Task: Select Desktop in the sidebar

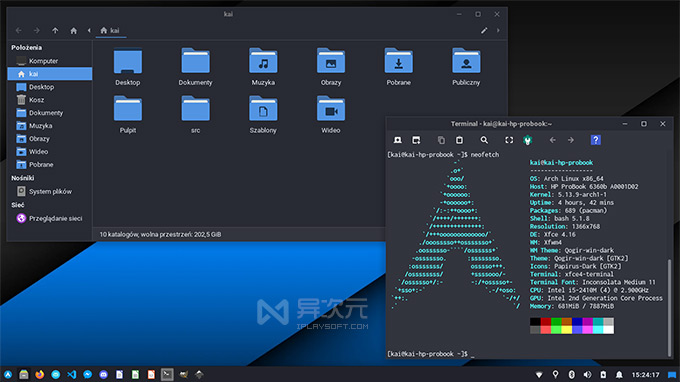Action: (x=50, y=87)
